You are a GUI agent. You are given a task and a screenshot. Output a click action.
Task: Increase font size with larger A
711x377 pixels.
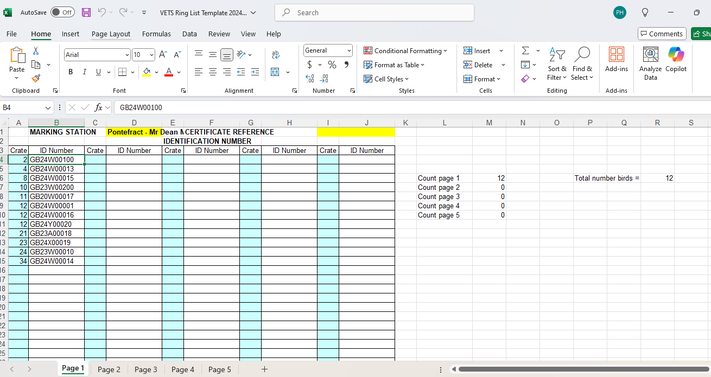[x=163, y=55]
